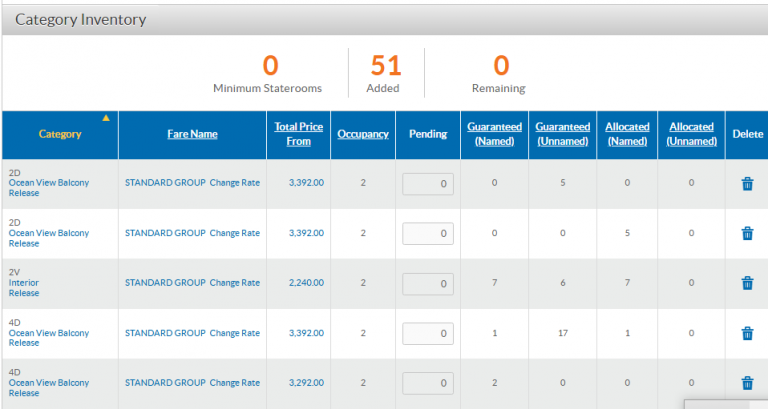768x409 pixels.
Task: Open Ocean View Balcony in 2D row with 5 allocated named
Action: point(48,233)
